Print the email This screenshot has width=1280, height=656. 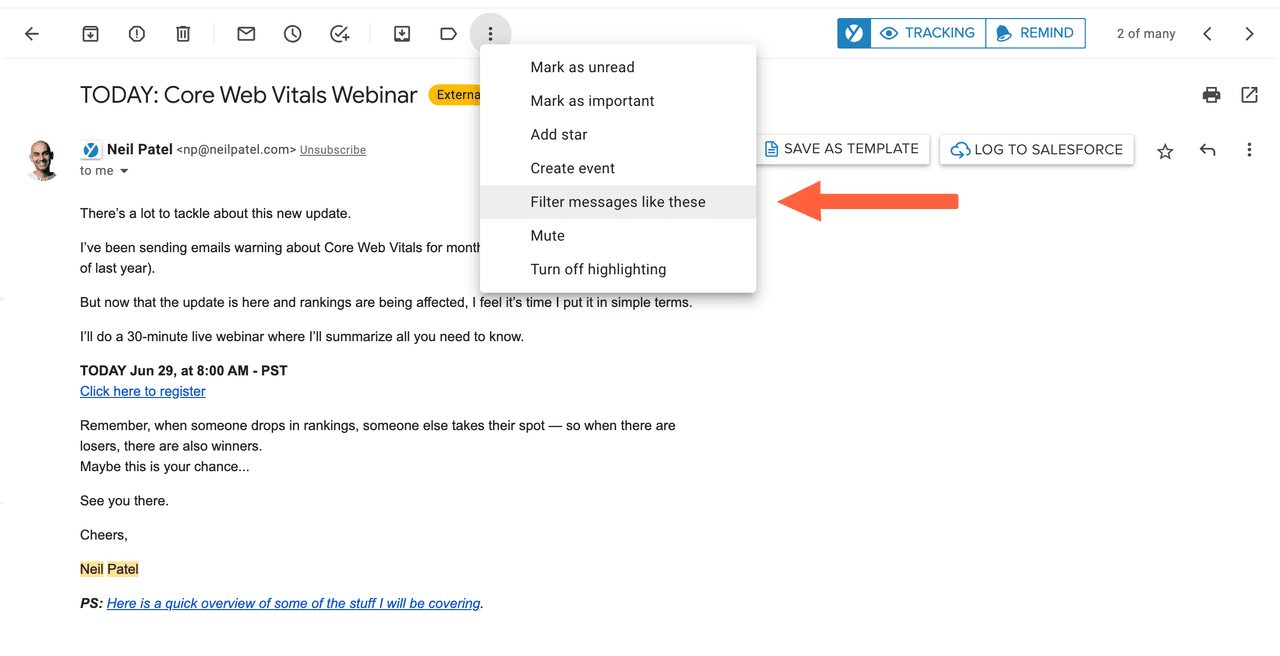(1211, 94)
